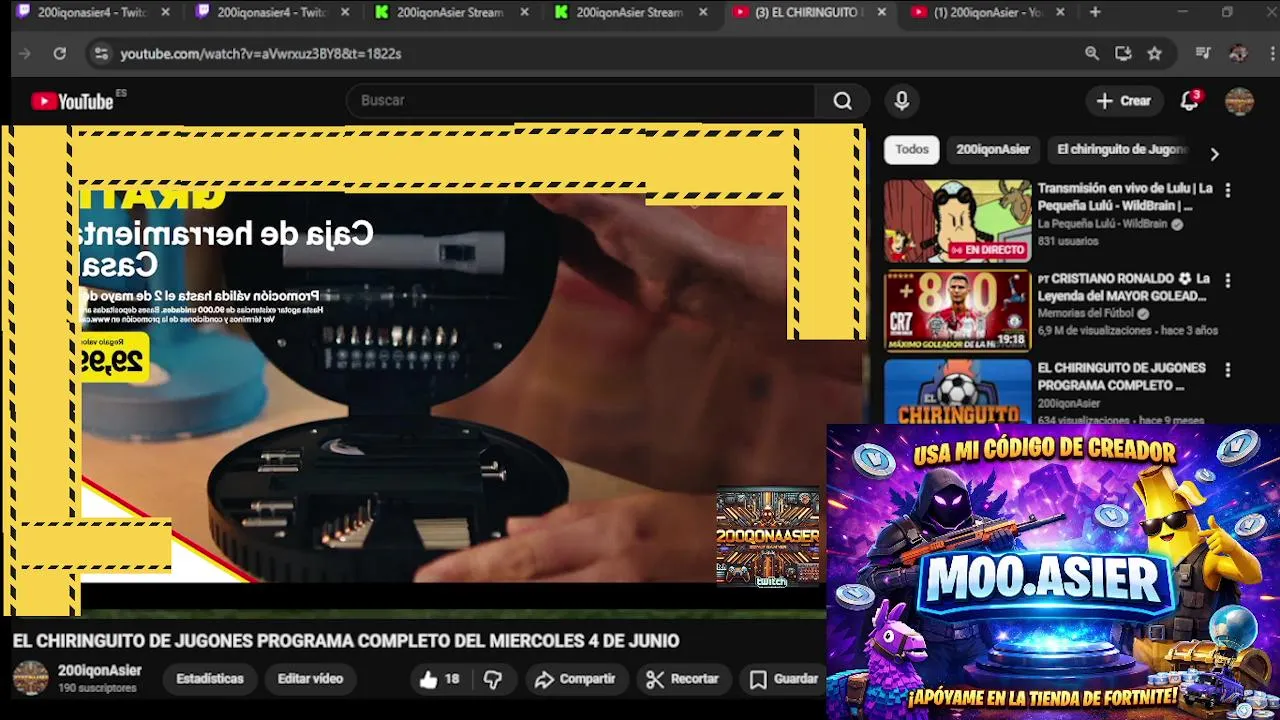
Task: Open the YouTube account avatar menu
Action: click(1239, 101)
